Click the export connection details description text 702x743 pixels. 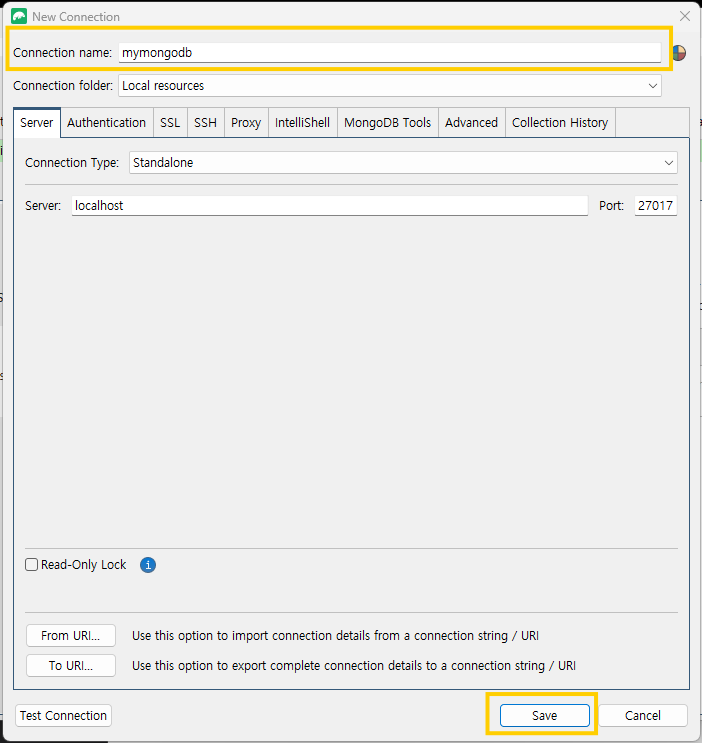point(354,666)
